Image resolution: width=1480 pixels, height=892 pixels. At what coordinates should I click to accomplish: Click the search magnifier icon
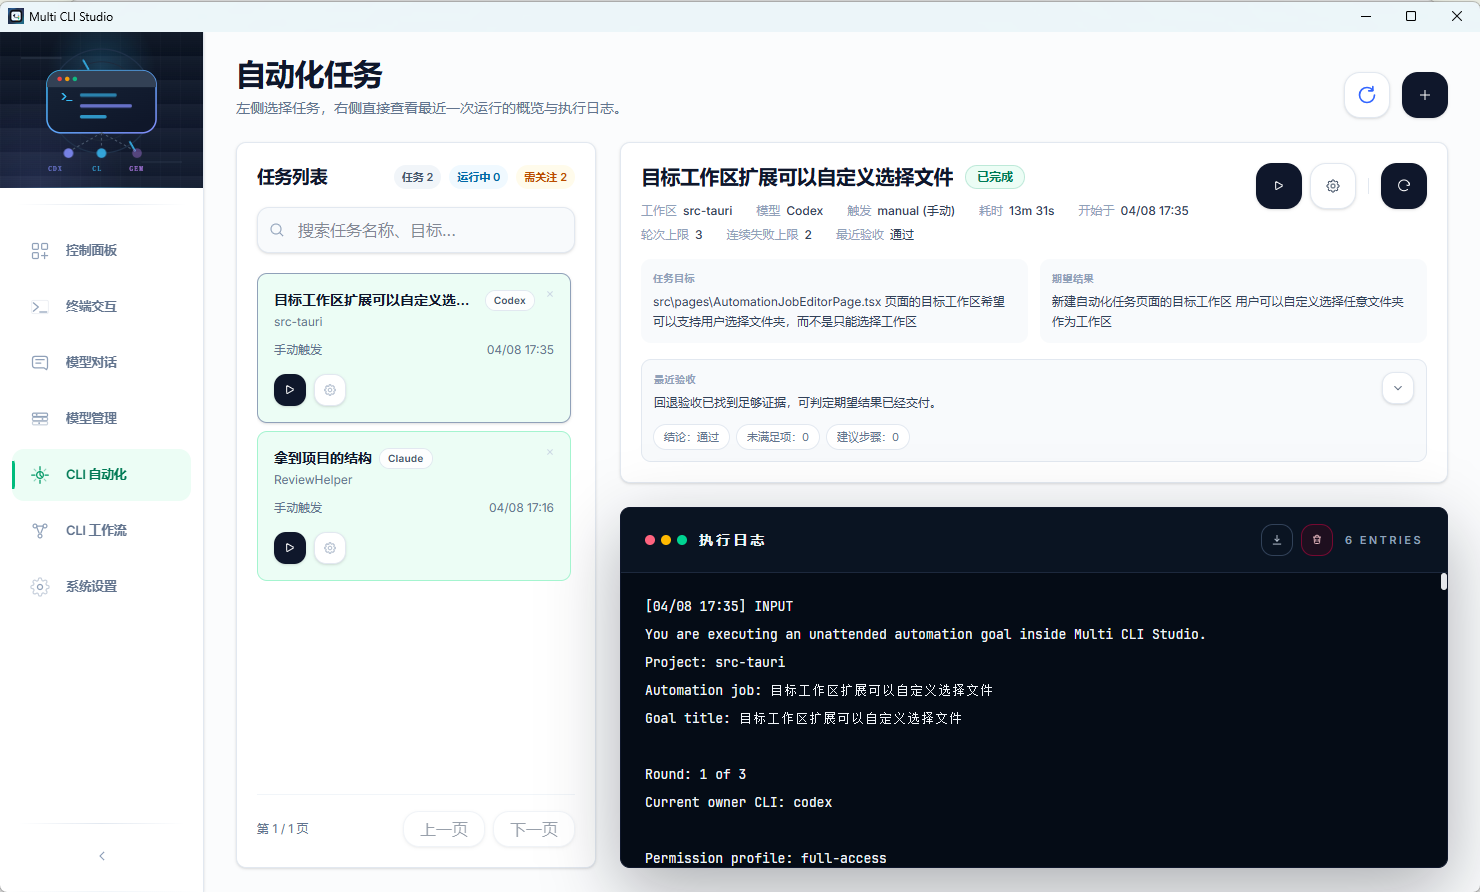coord(277,230)
